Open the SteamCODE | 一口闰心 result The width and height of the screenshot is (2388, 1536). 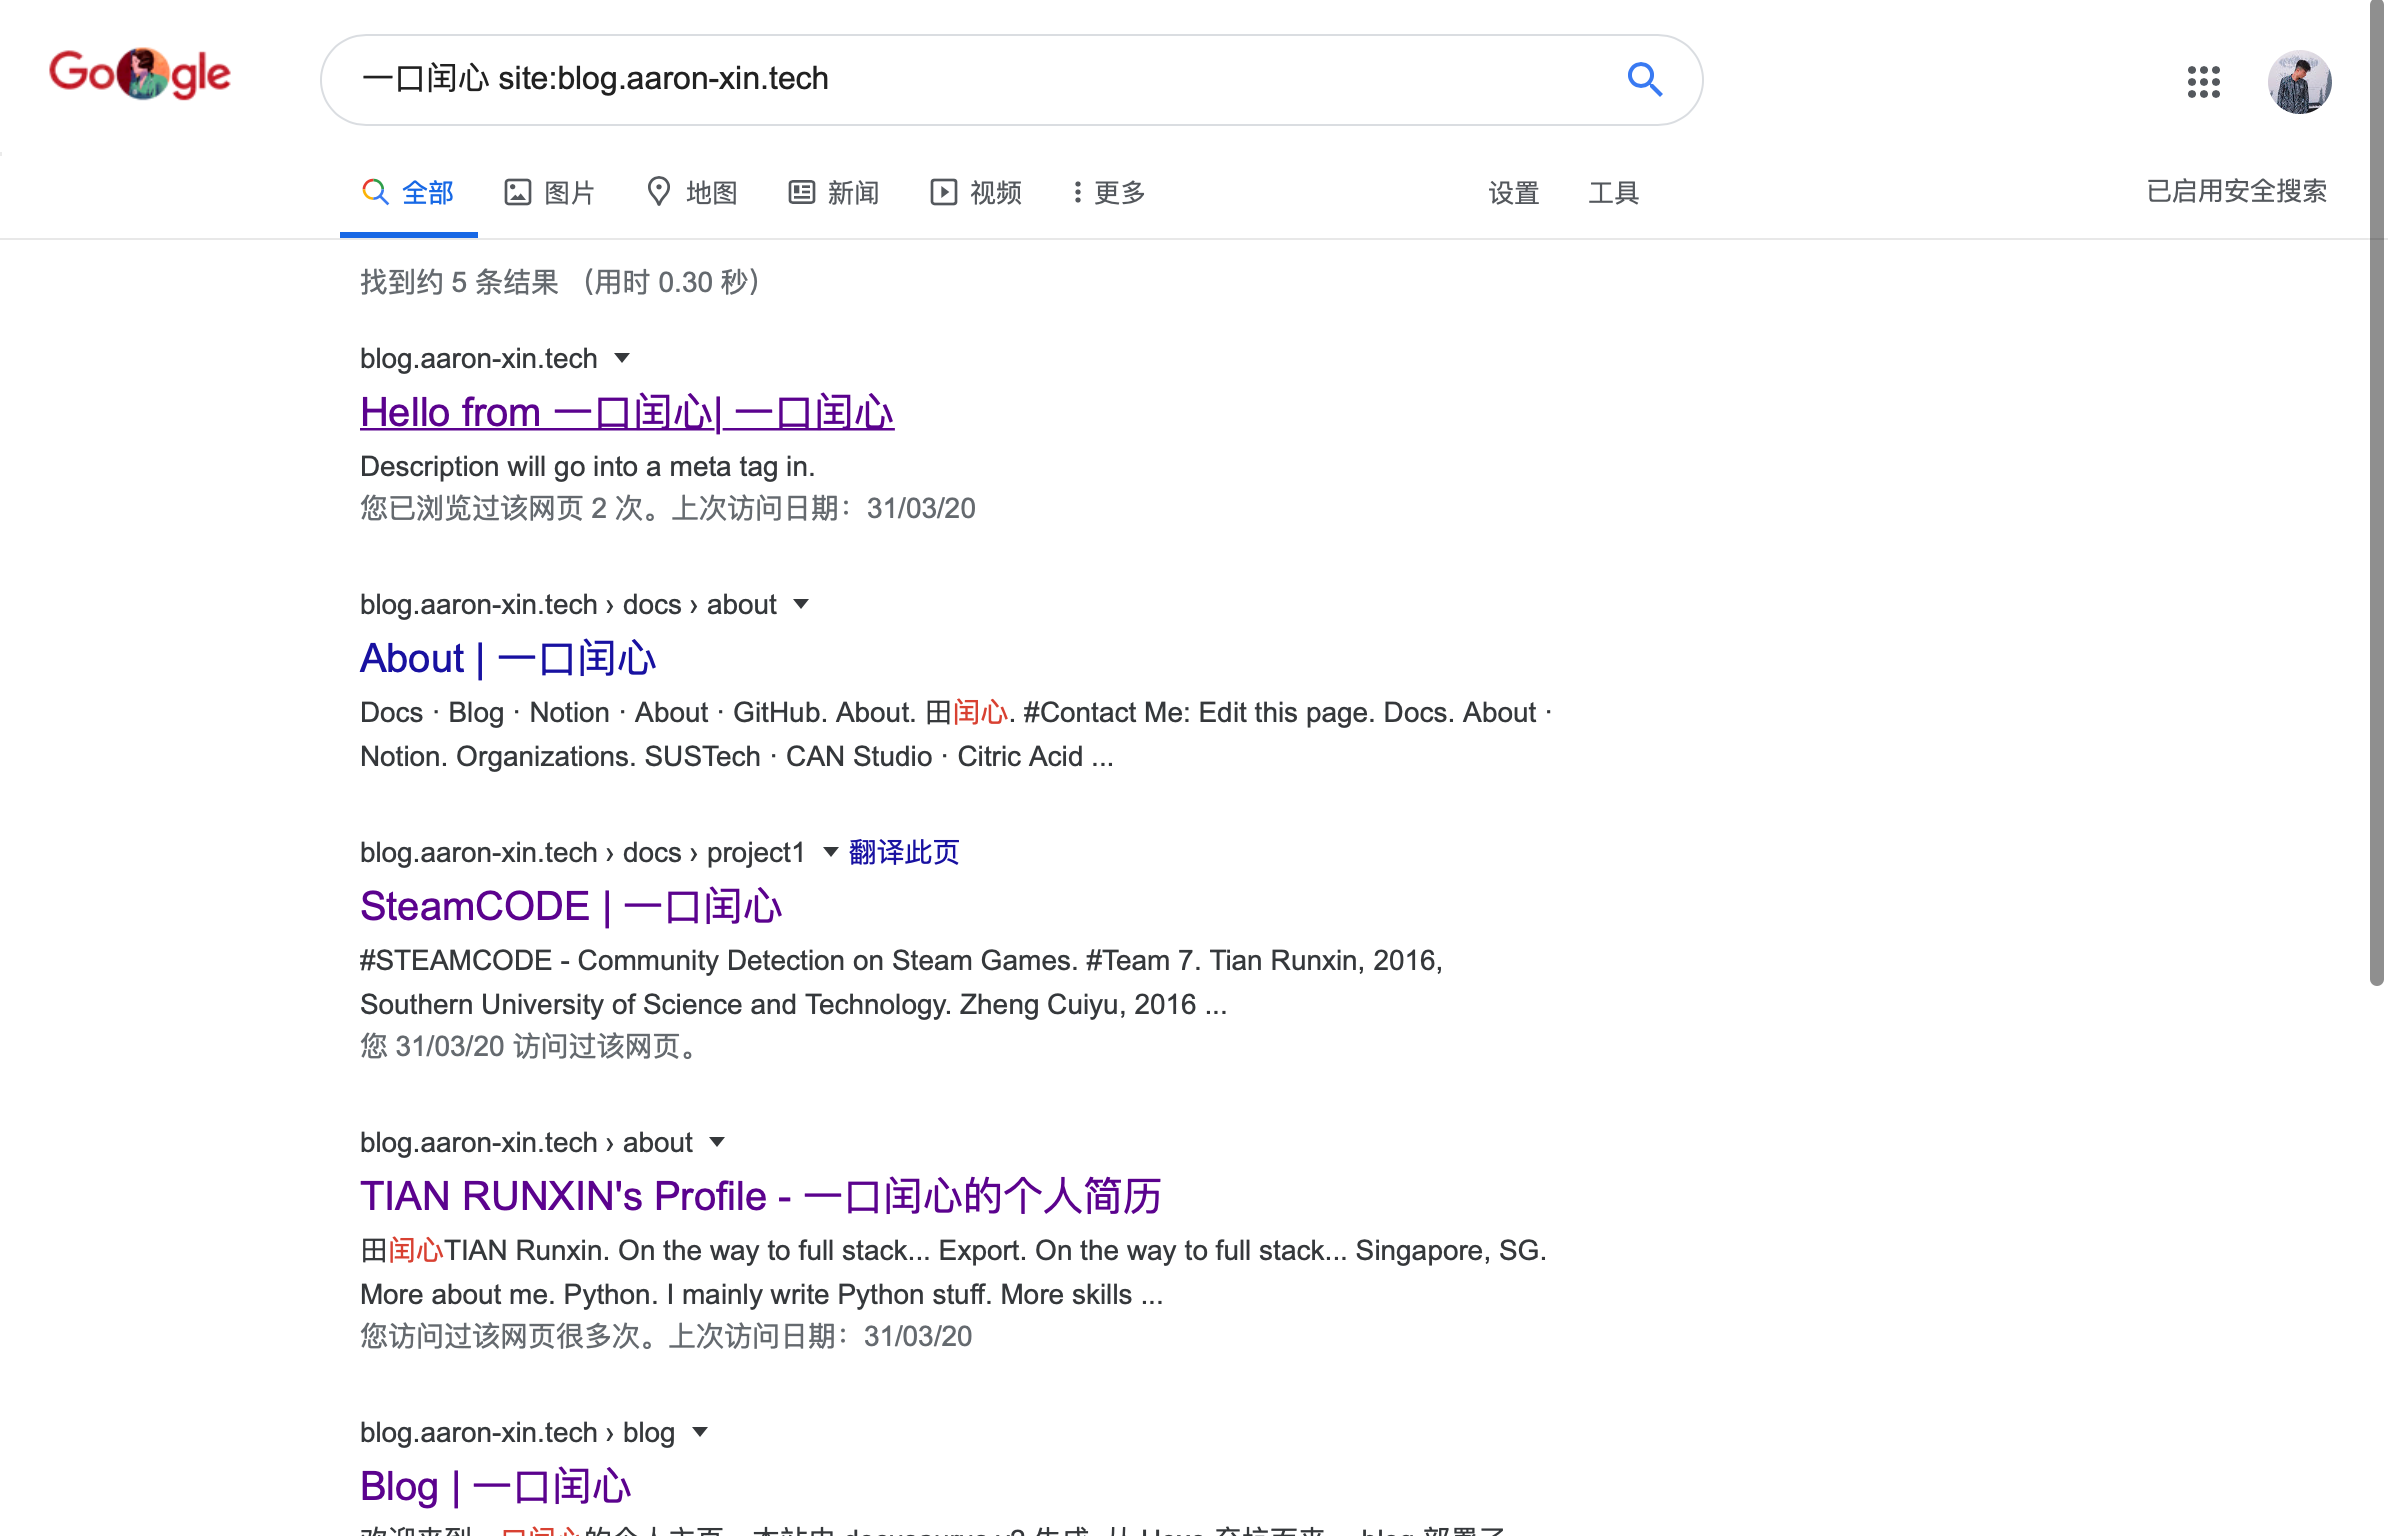(571, 906)
